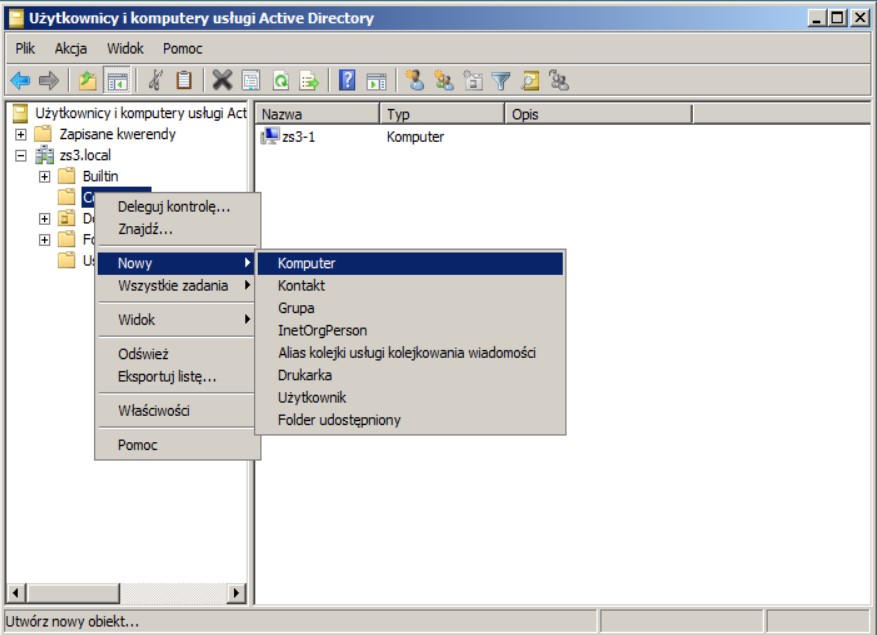Viewport: 877px width, 635px height.
Task: Click the create new user toolbar icon
Action: (x=415, y=81)
